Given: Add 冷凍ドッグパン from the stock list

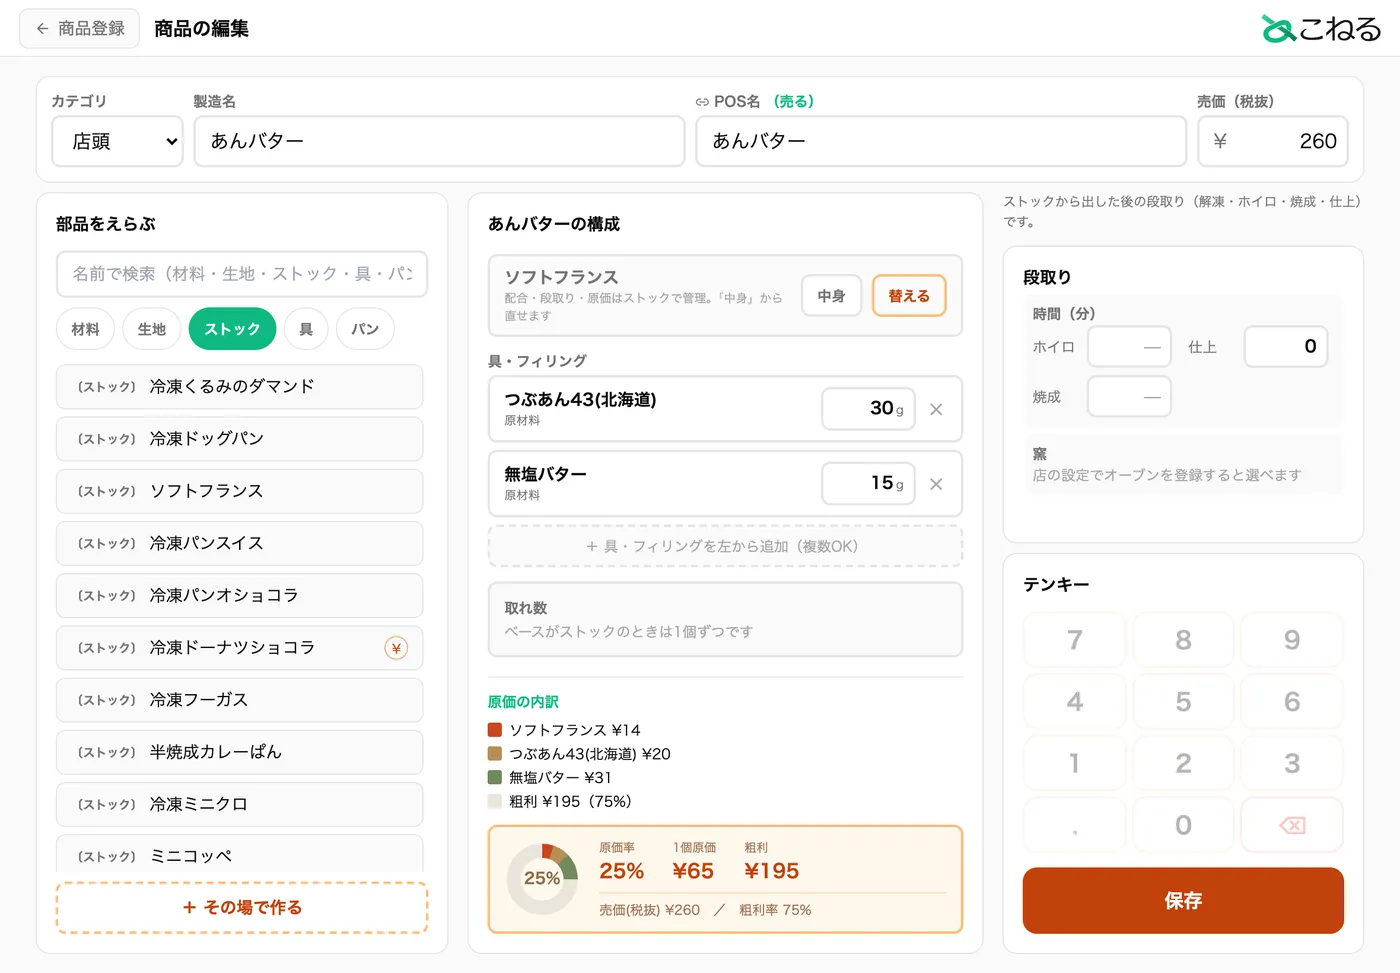Looking at the screenshot, I should (x=240, y=439).
